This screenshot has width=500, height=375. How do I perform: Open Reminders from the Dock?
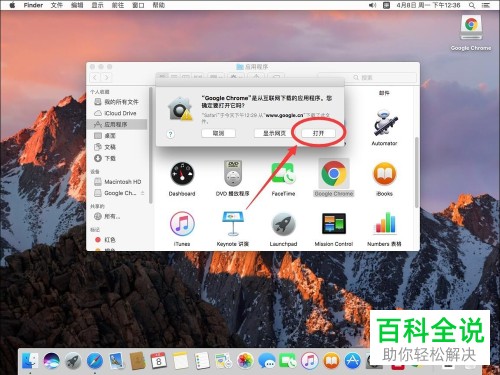[202, 361]
